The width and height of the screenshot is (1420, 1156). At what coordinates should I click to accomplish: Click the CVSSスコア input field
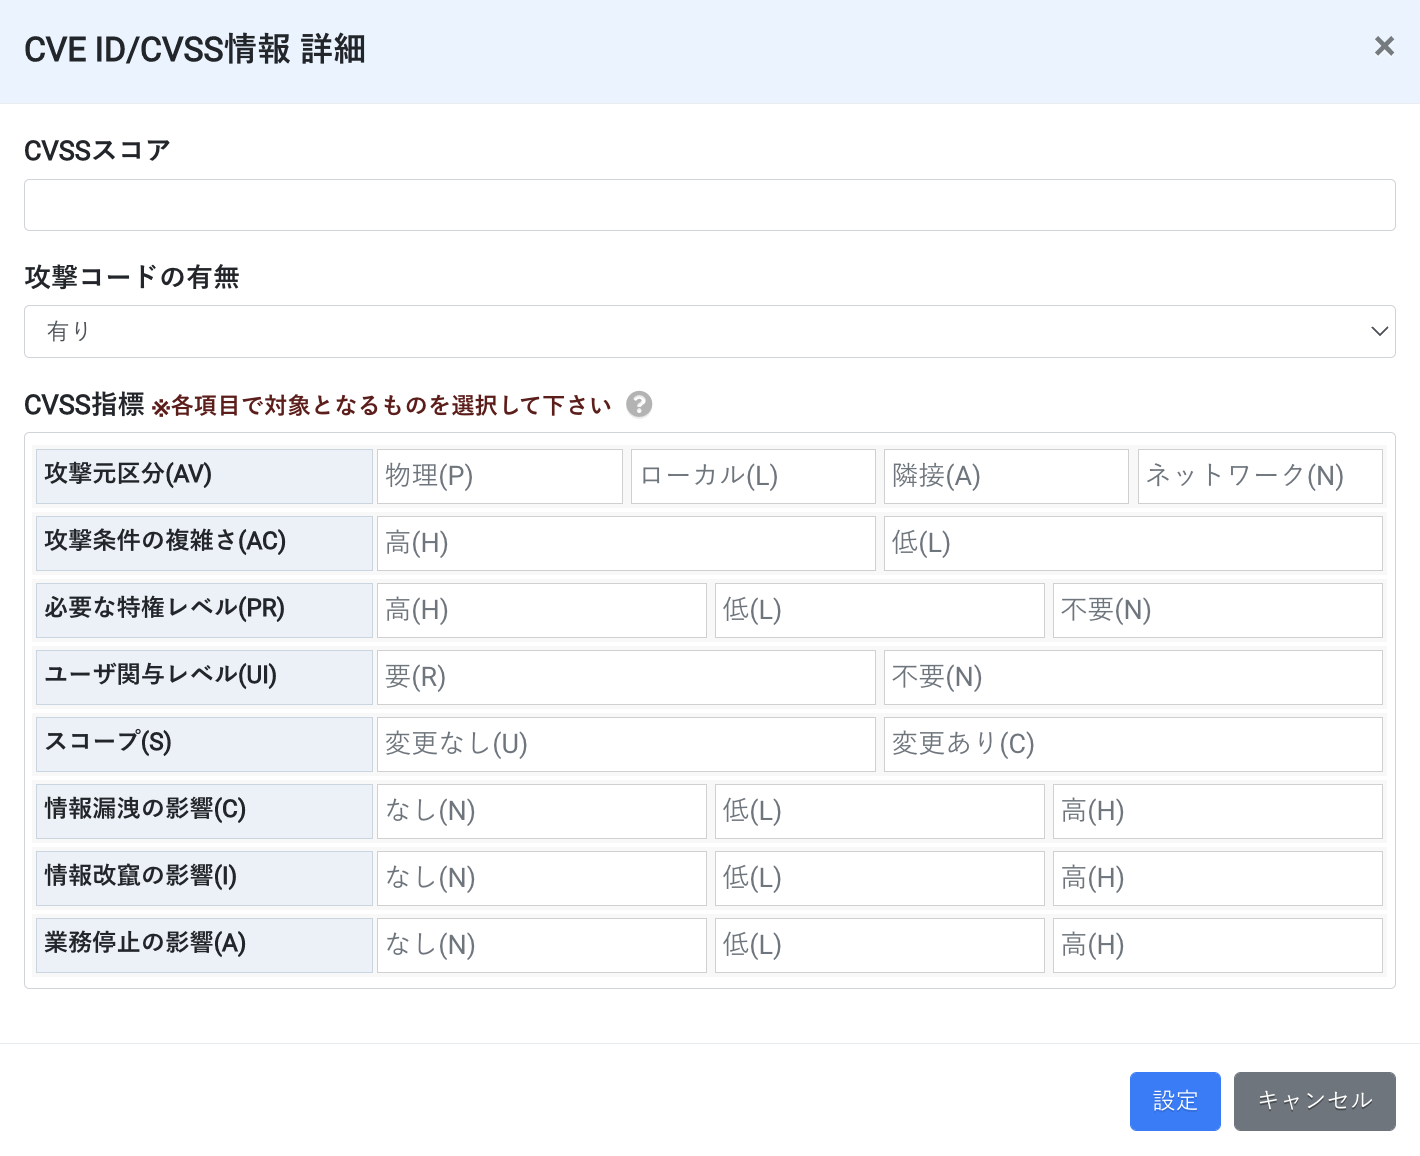click(x=710, y=205)
